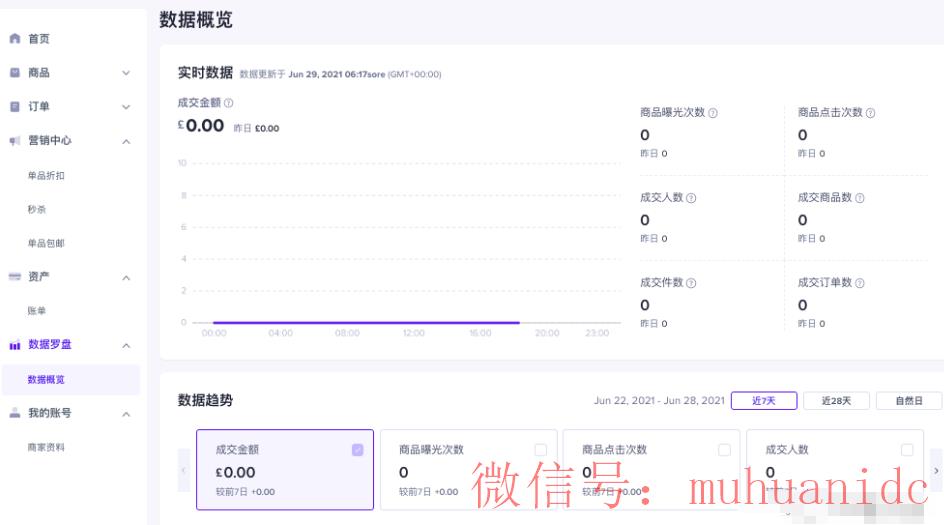This screenshot has height=525, width=944.
Task: Click the 我的账号 person icon
Action: 15,413
